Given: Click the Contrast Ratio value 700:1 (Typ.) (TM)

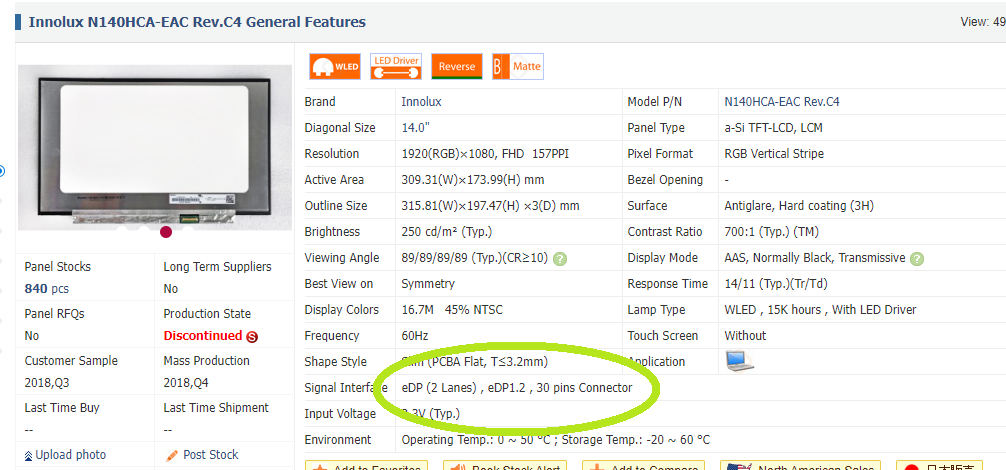Looking at the screenshot, I should (771, 231).
